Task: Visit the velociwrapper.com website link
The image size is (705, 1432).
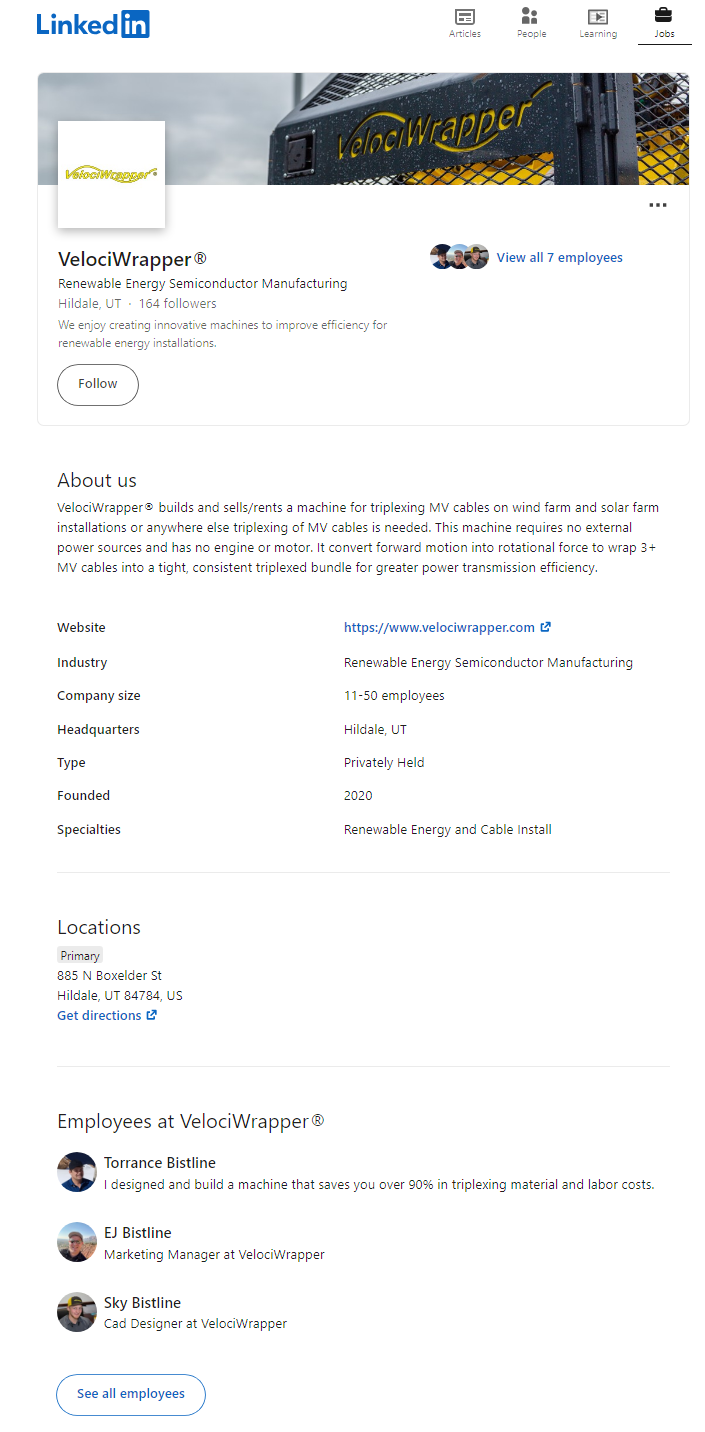Action: [439, 628]
